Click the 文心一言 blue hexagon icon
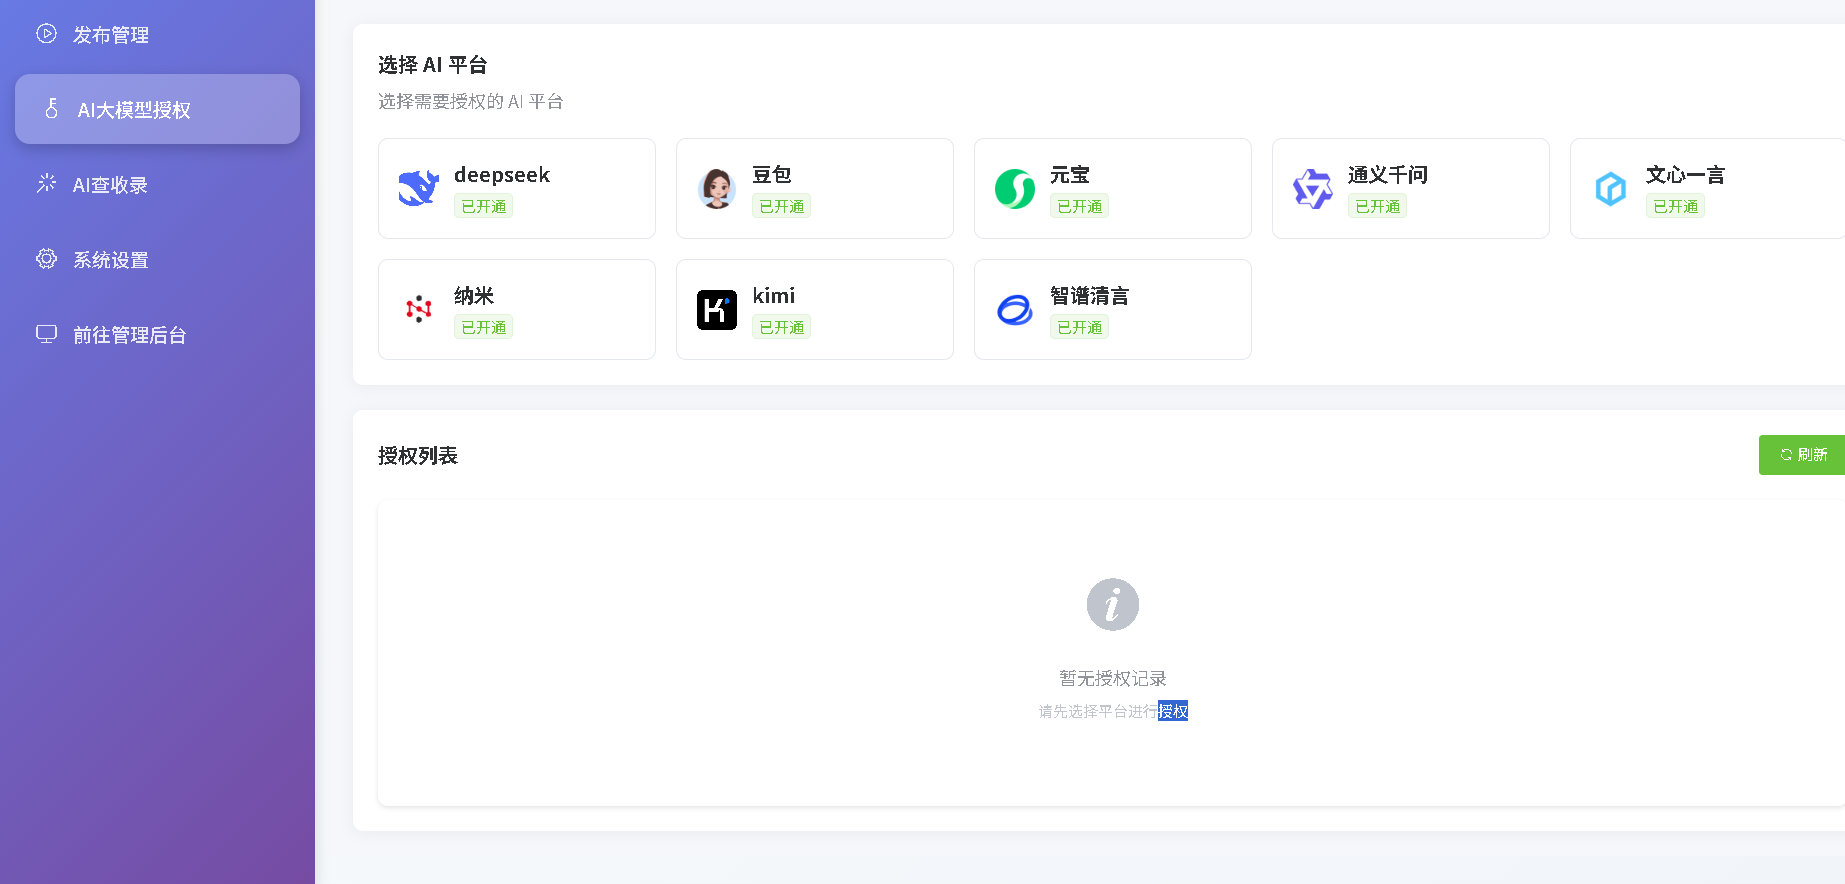The width and height of the screenshot is (1845, 884). [x=1610, y=188]
